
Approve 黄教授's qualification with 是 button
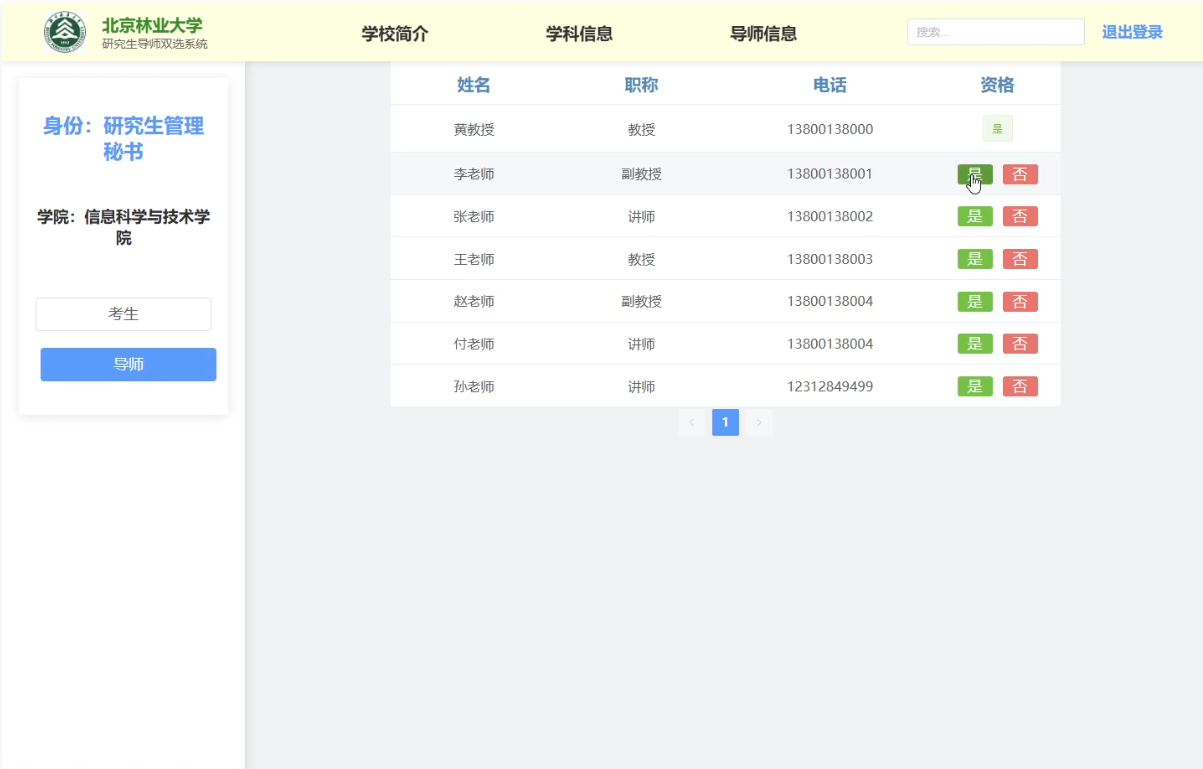(996, 128)
